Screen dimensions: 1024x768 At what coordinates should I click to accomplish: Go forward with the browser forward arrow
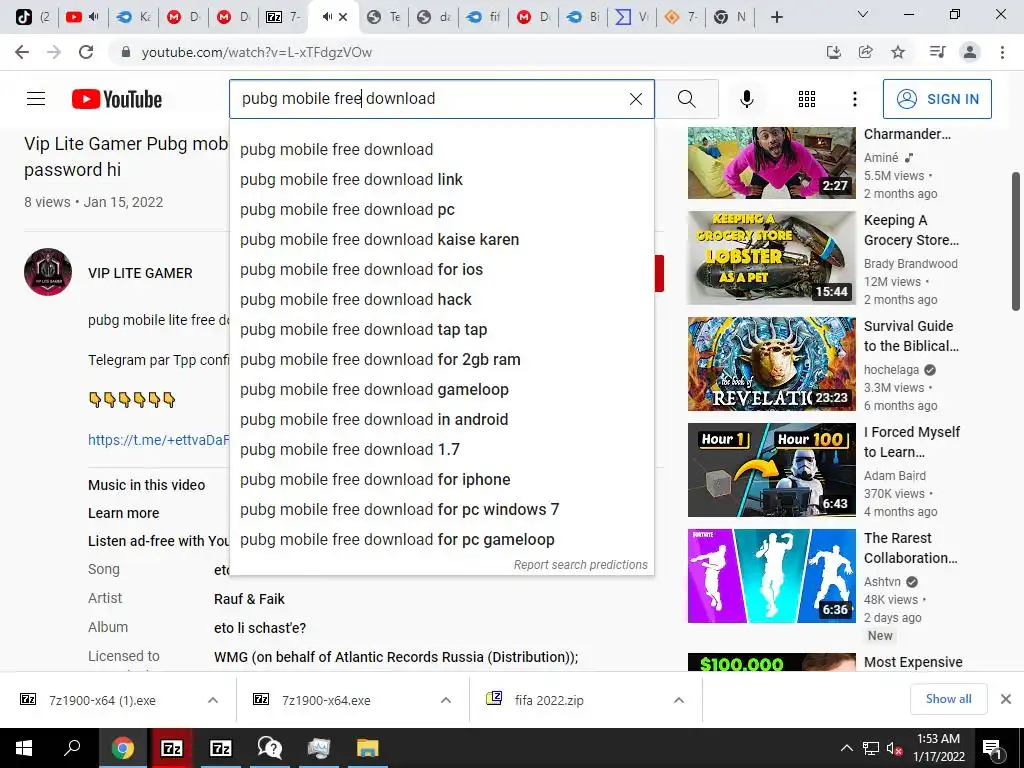(x=54, y=52)
